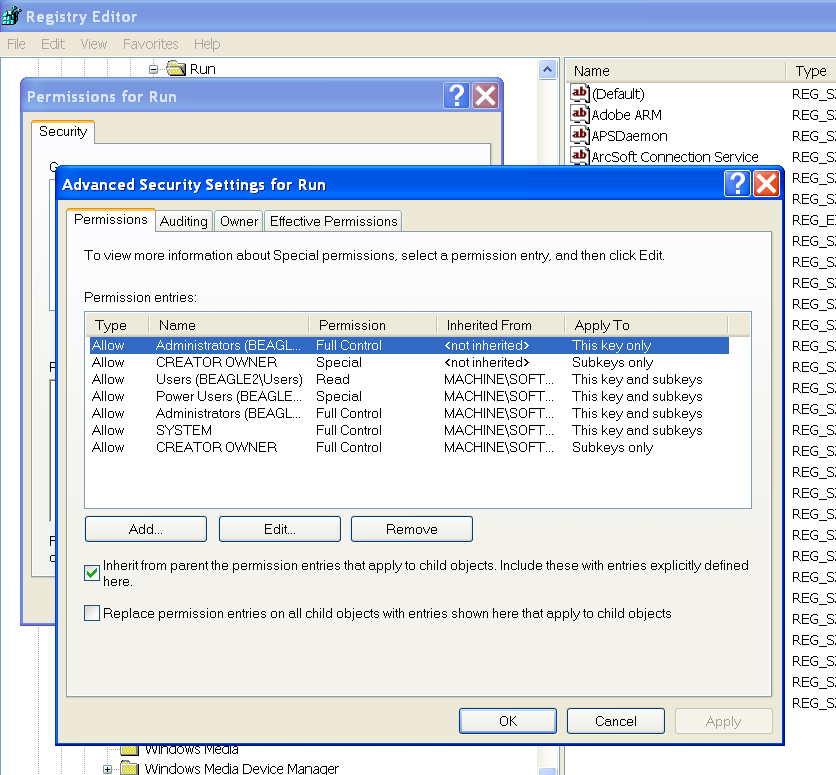The image size is (836, 775).
Task: Click the Remove button
Action: point(412,529)
